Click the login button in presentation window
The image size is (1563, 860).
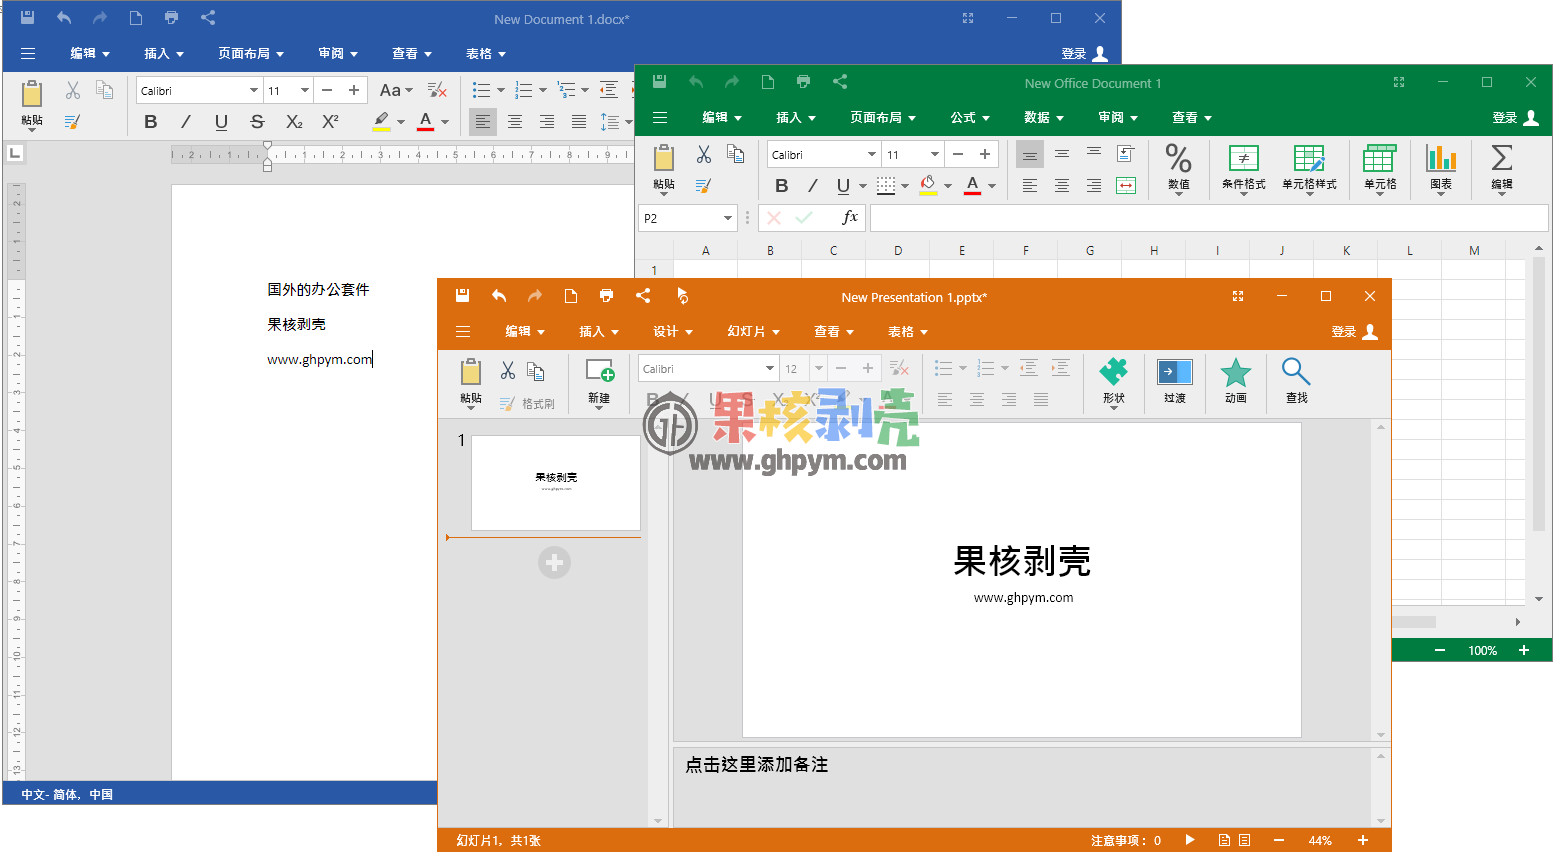point(1354,332)
